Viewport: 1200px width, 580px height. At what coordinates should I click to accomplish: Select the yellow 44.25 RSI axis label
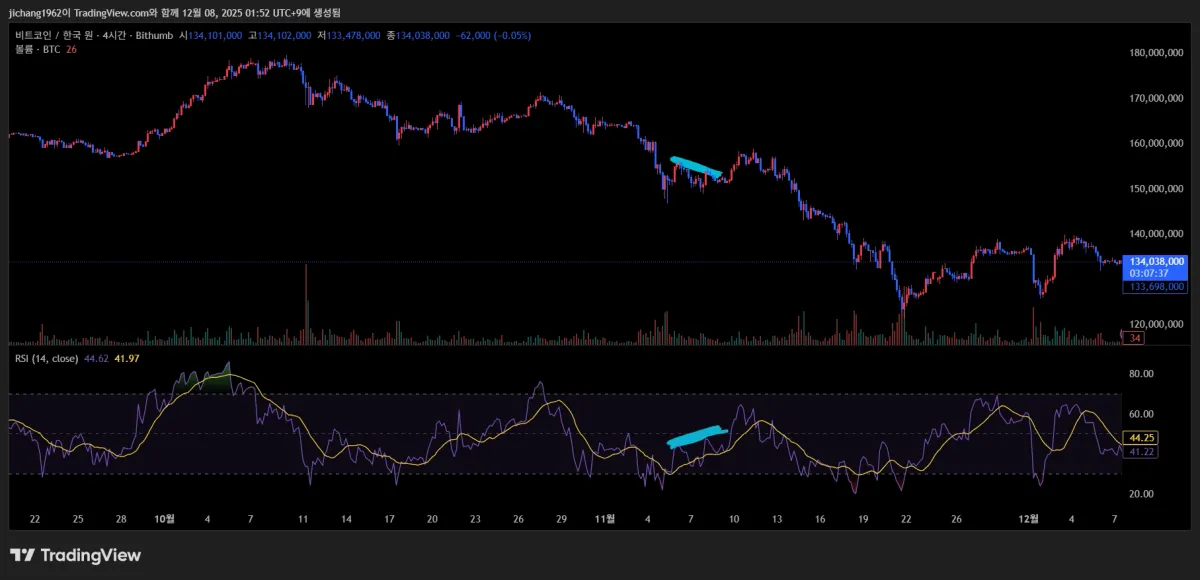pyautogui.click(x=1141, y=438)
